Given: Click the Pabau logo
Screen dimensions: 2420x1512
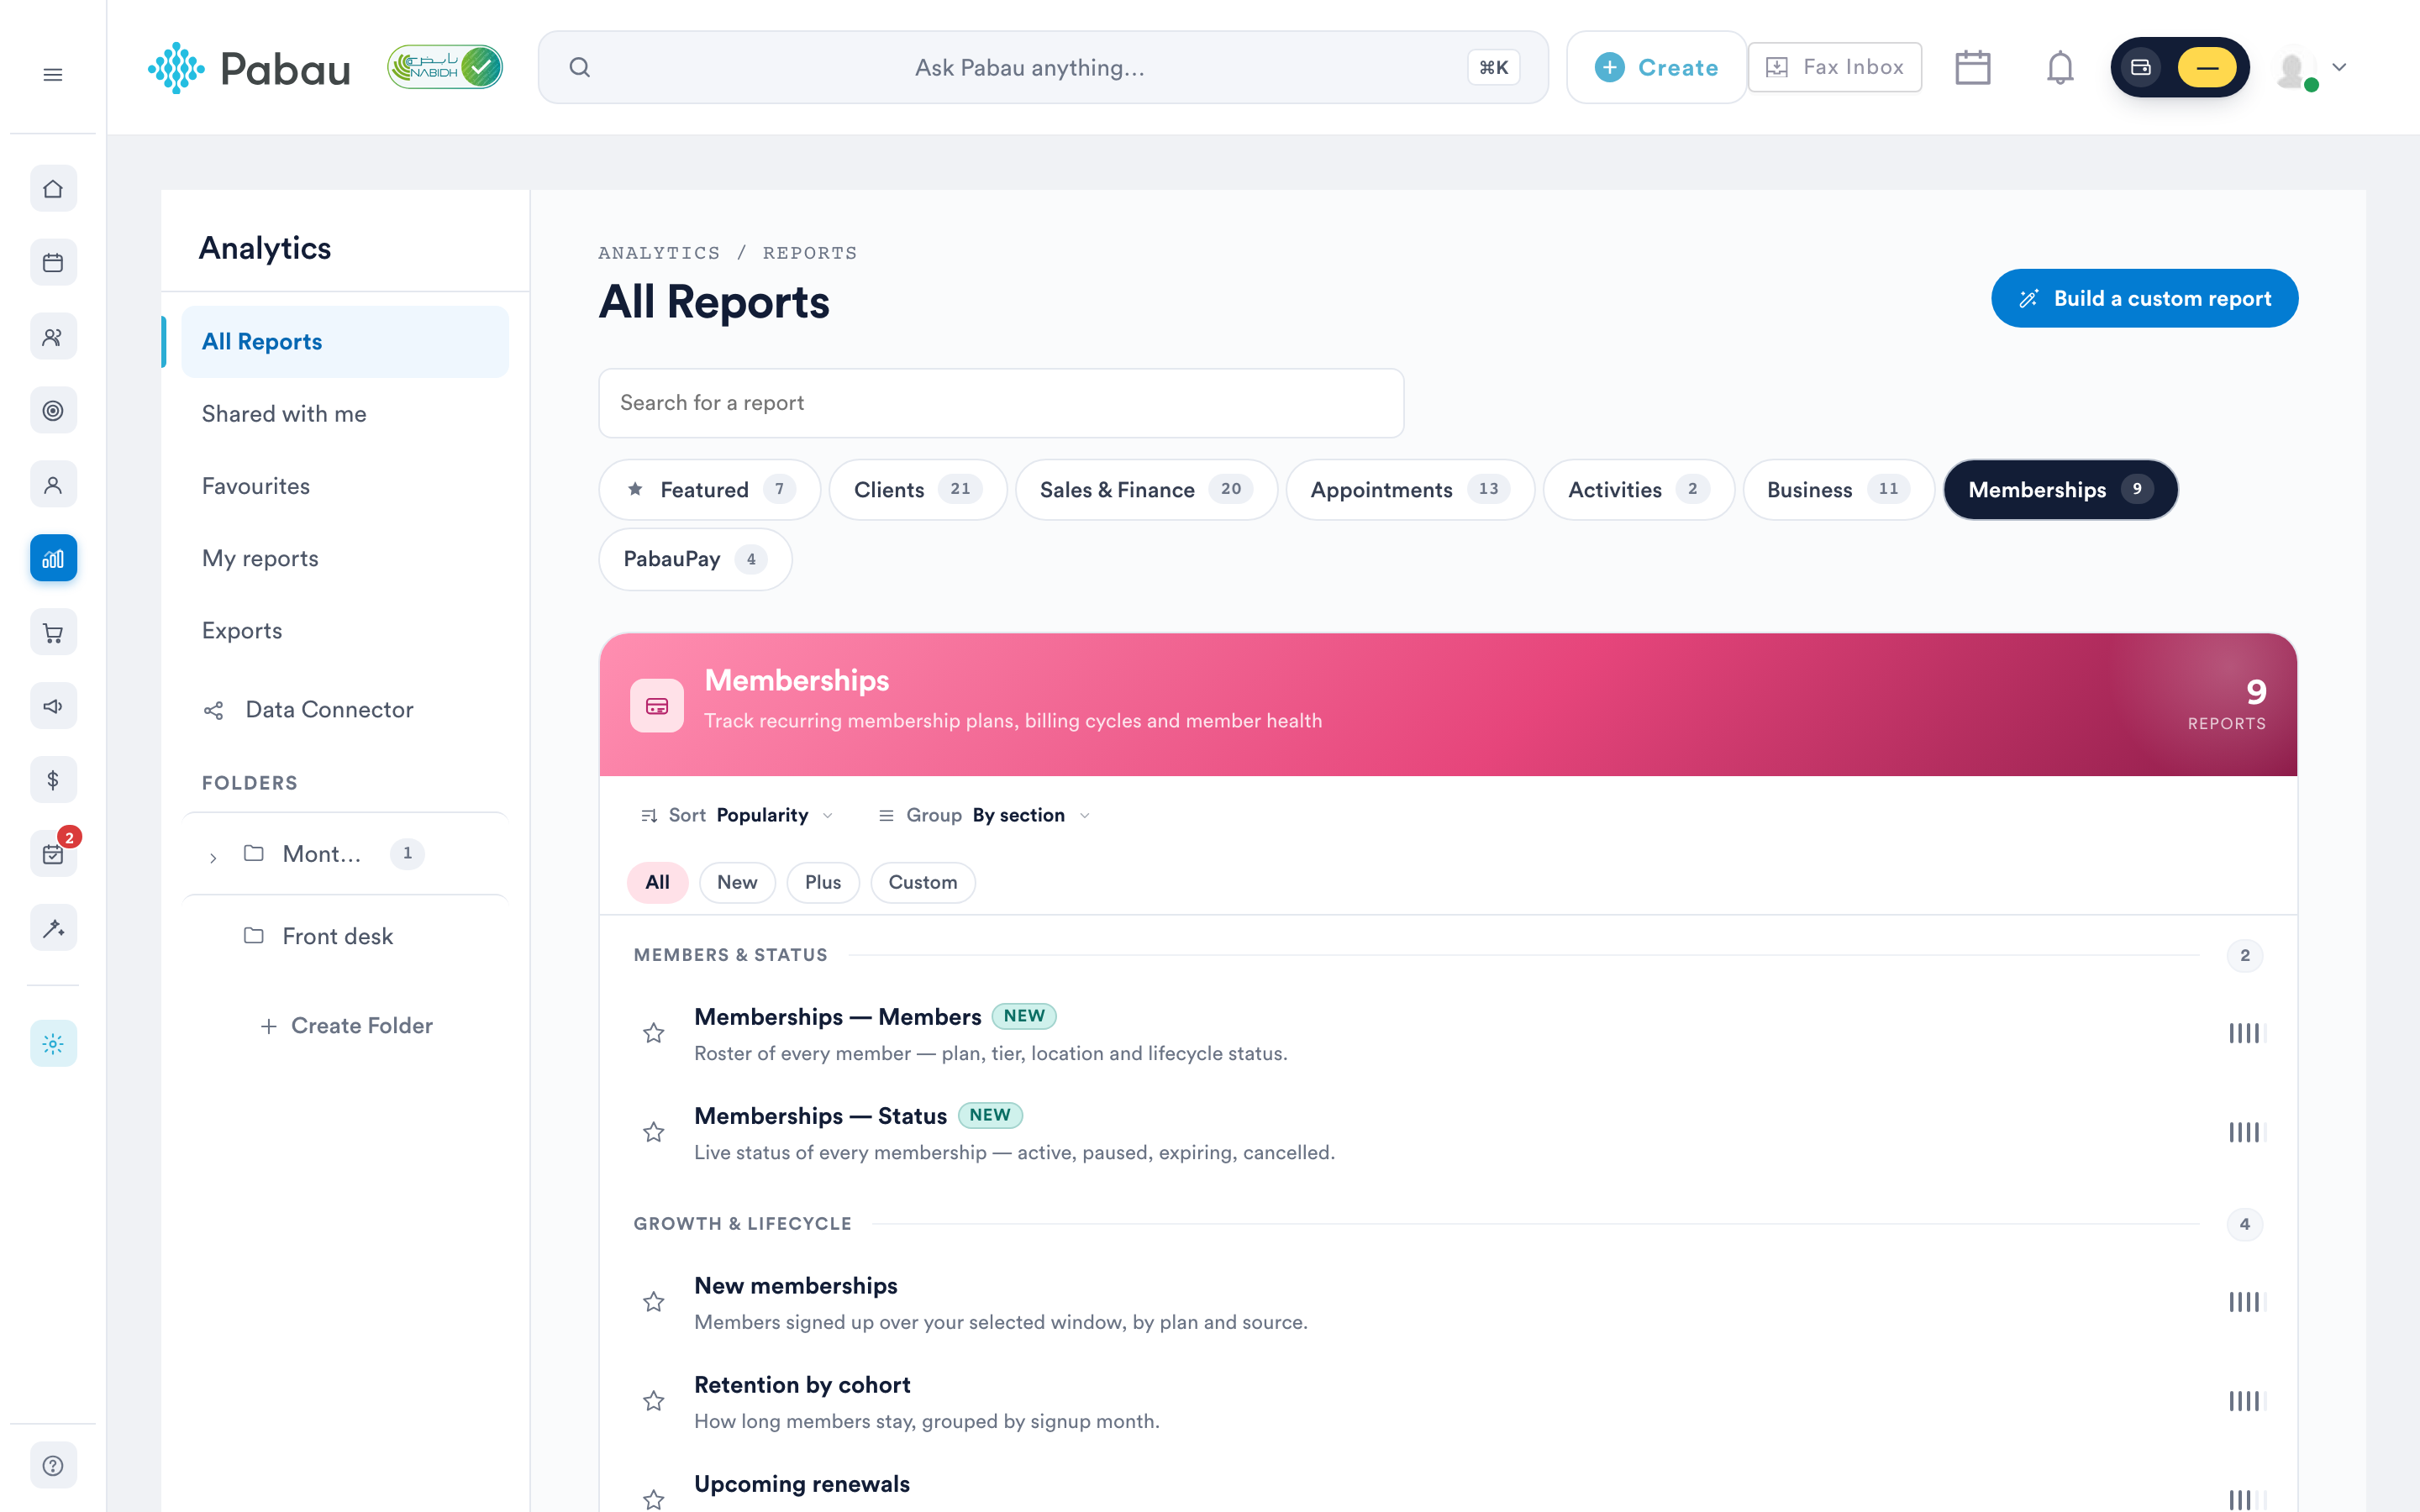Looking at the screenshot, I should pos(249,68).
